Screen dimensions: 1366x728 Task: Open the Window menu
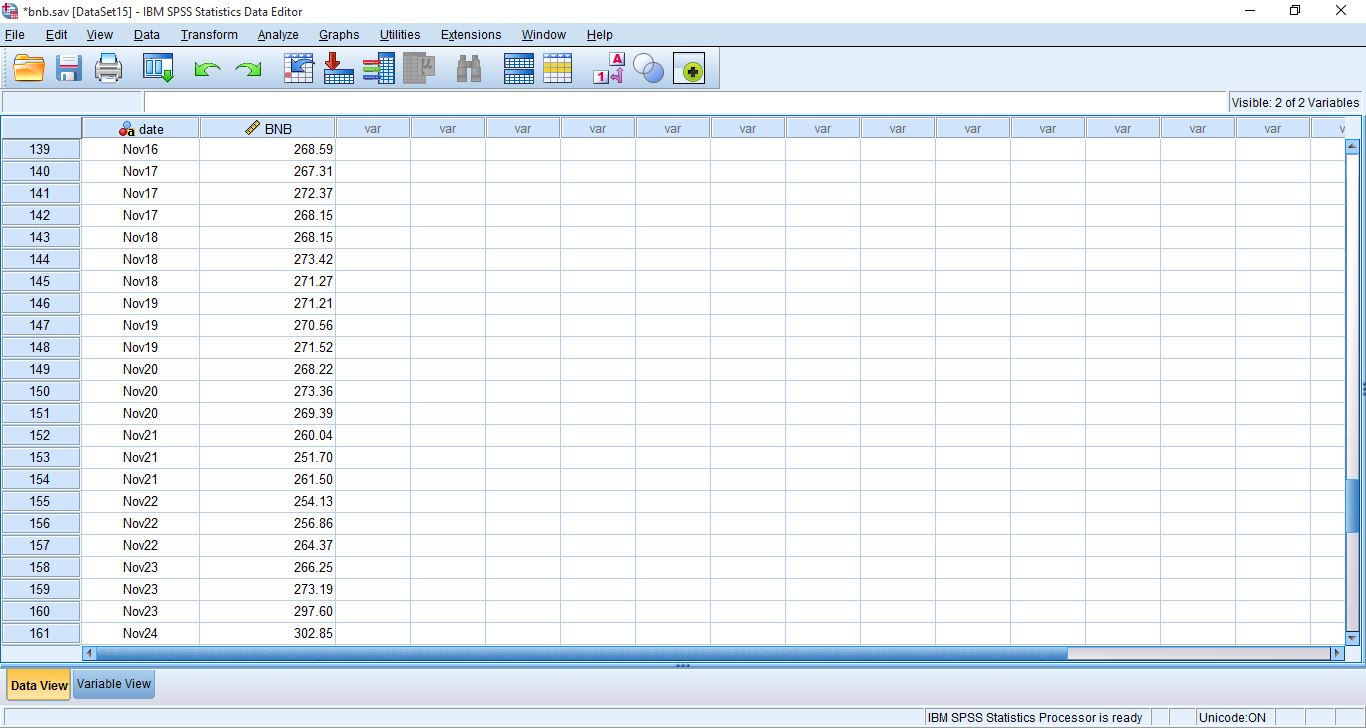544,35
